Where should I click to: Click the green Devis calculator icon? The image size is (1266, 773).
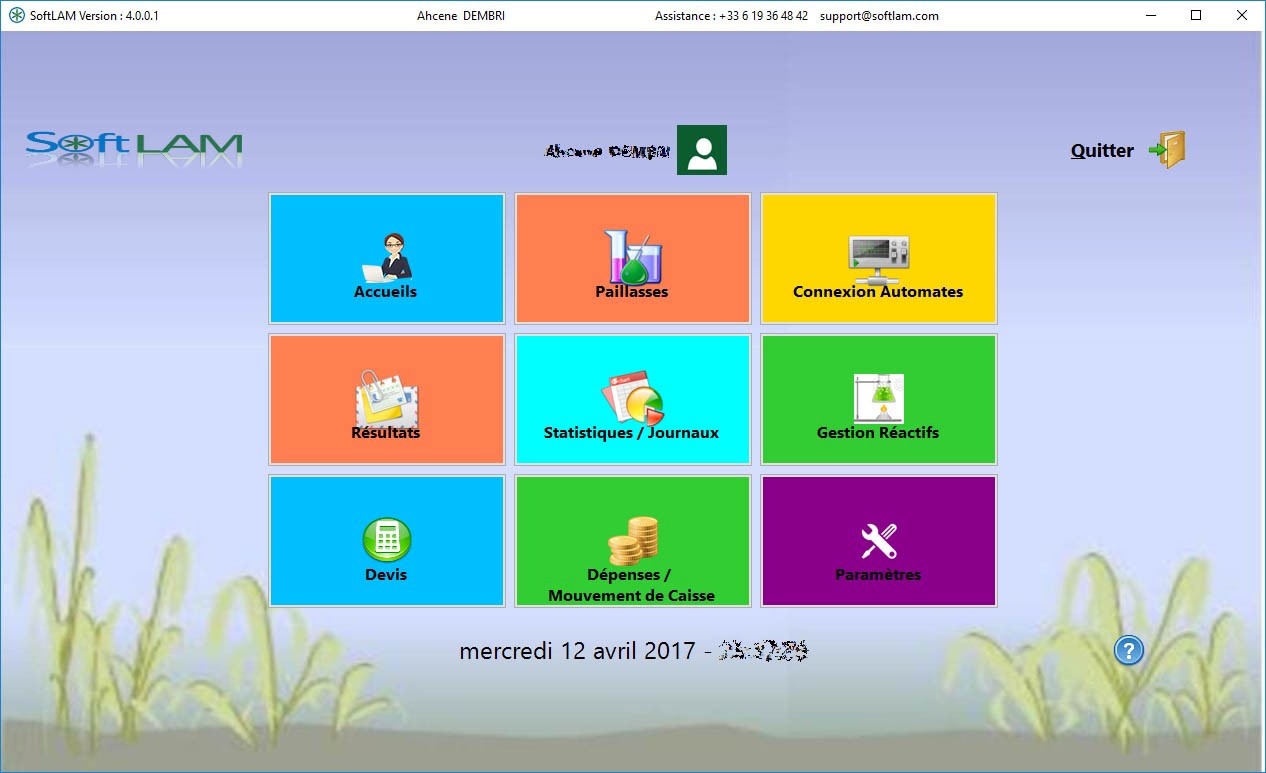386,540
